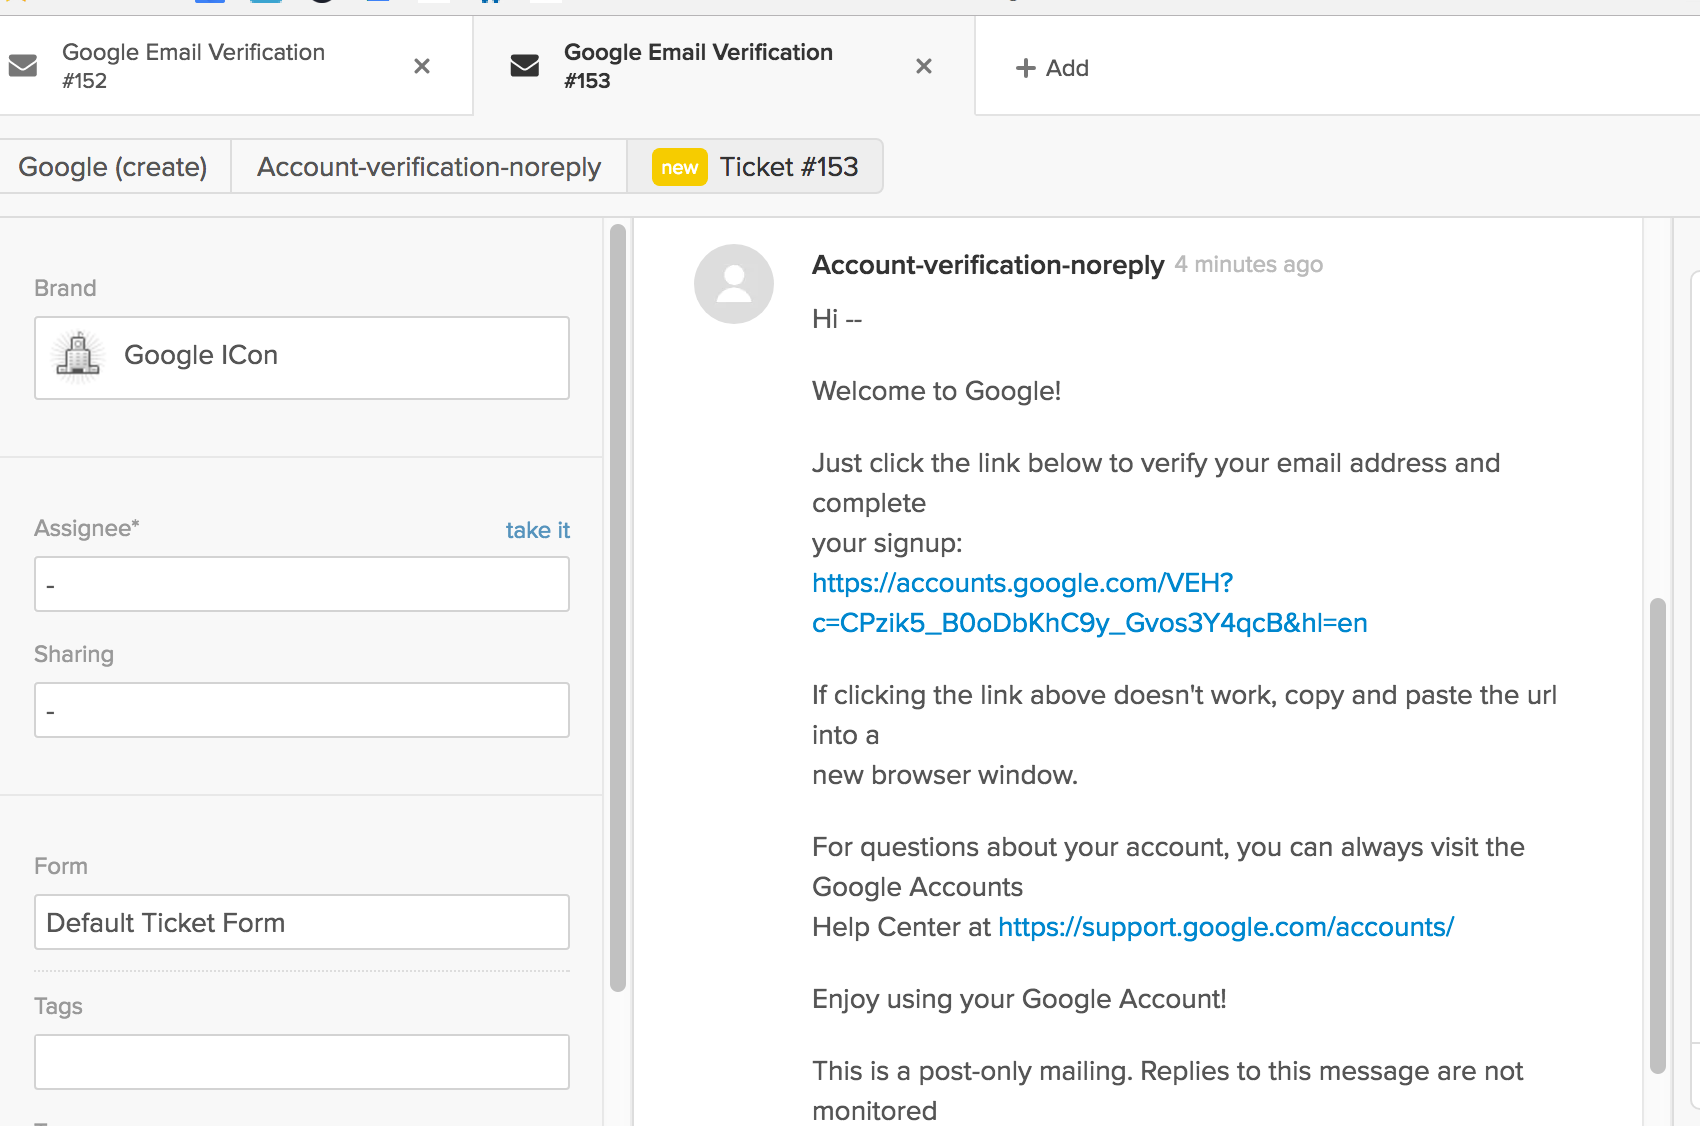Open the support.google.com/accounts link
The height and width of the screenshot is (1126, 1700).
coord(1226,927)
